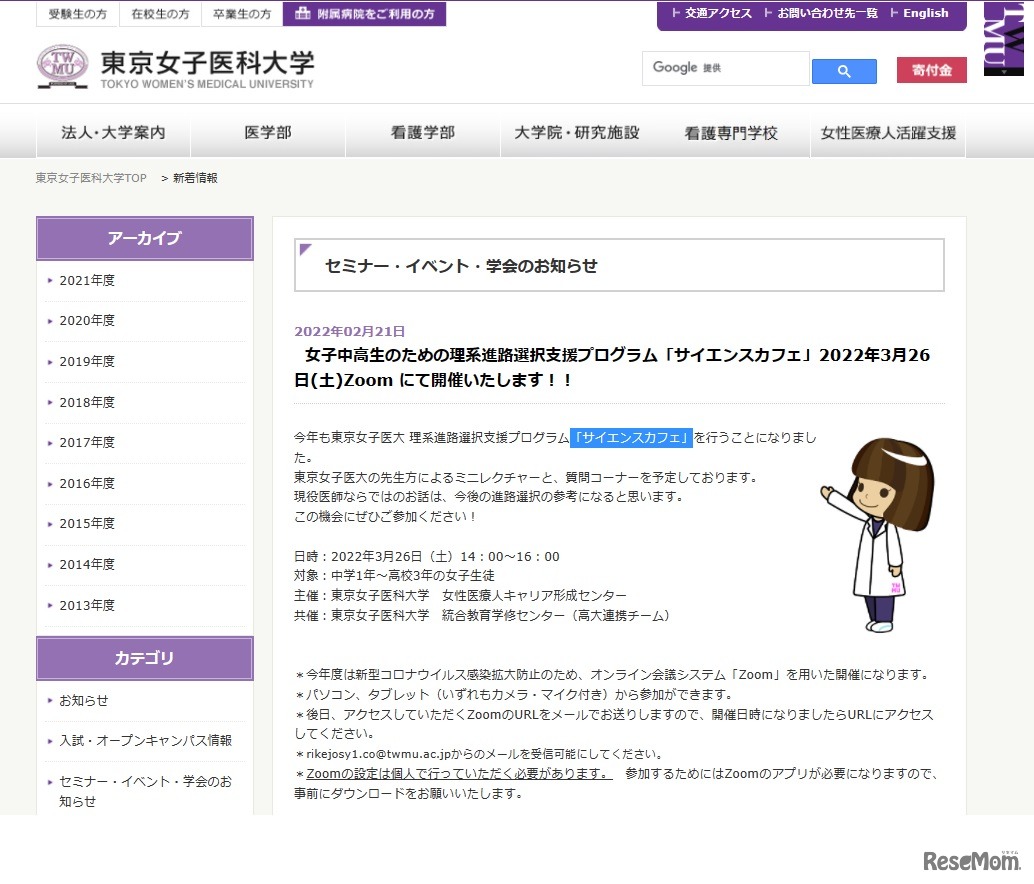Select the 入試・オープンキャンパス情報 category

(145, 741)
